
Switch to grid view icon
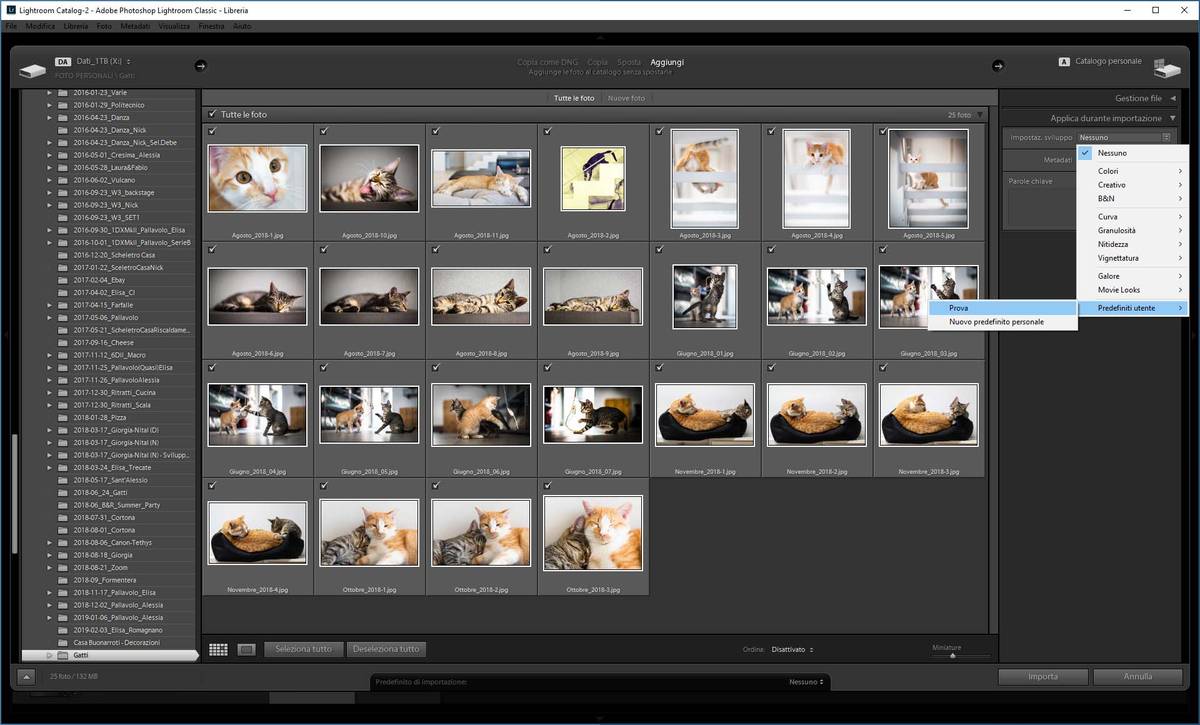(218, 650)
